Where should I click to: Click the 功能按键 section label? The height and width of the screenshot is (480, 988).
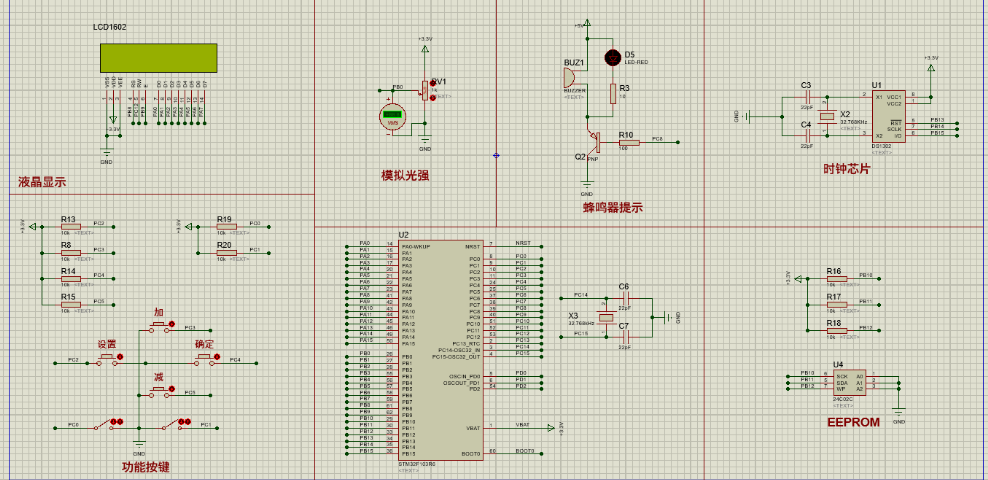[146, 467]
